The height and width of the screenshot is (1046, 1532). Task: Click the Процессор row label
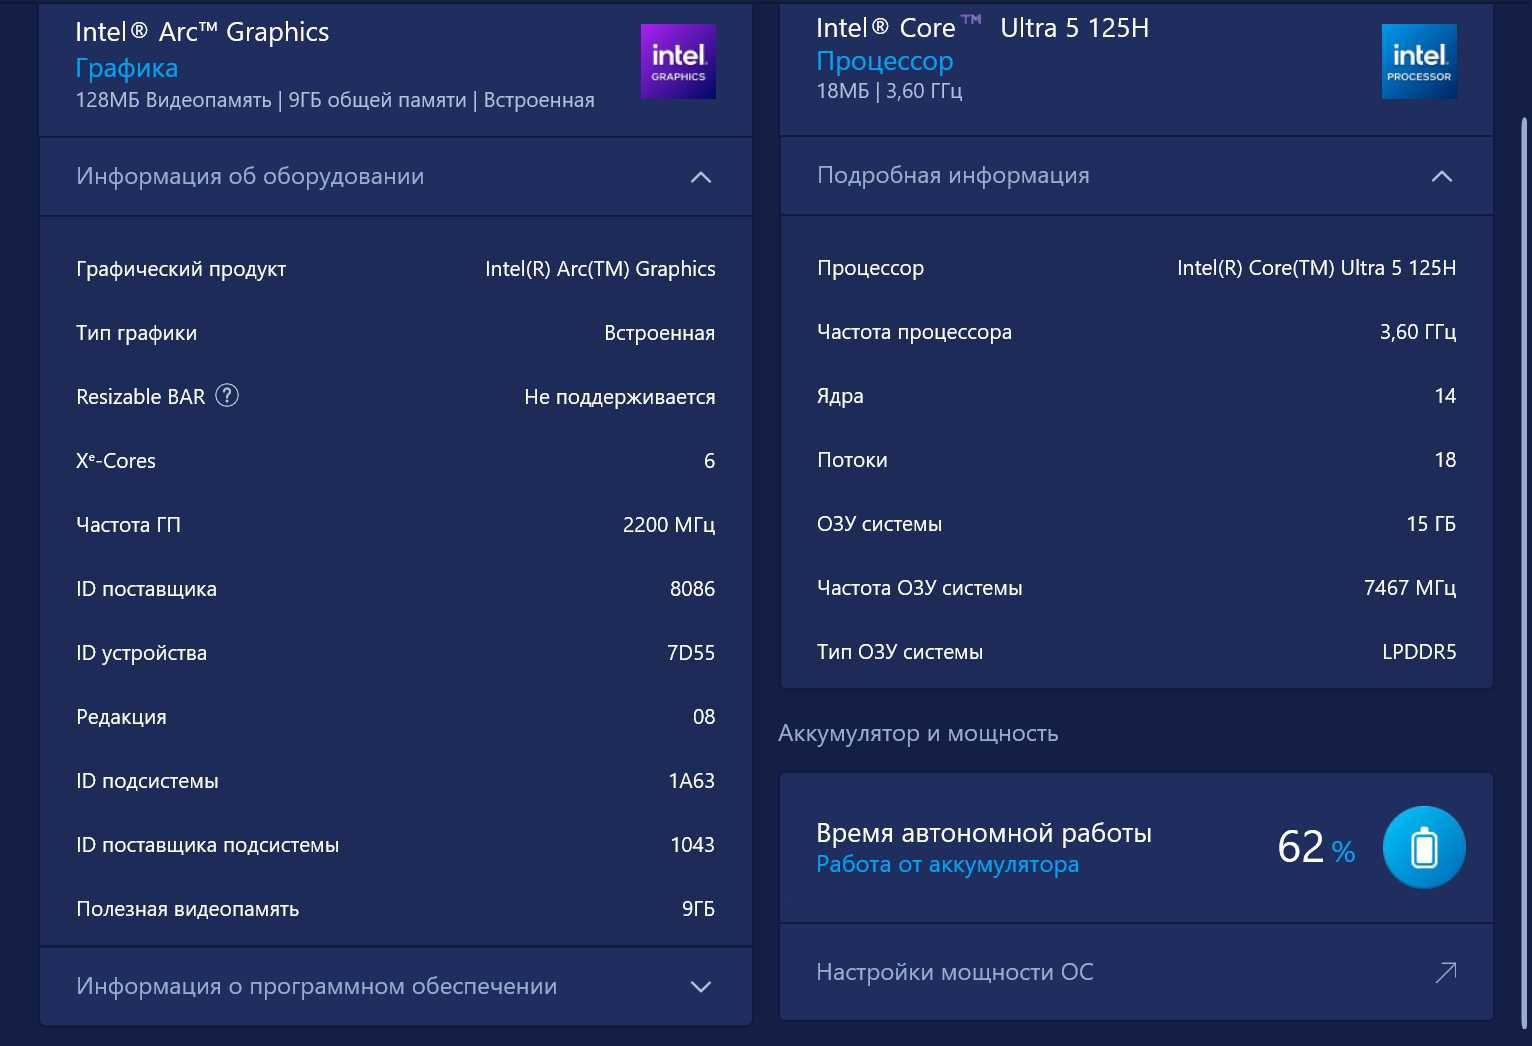(870, 268)
